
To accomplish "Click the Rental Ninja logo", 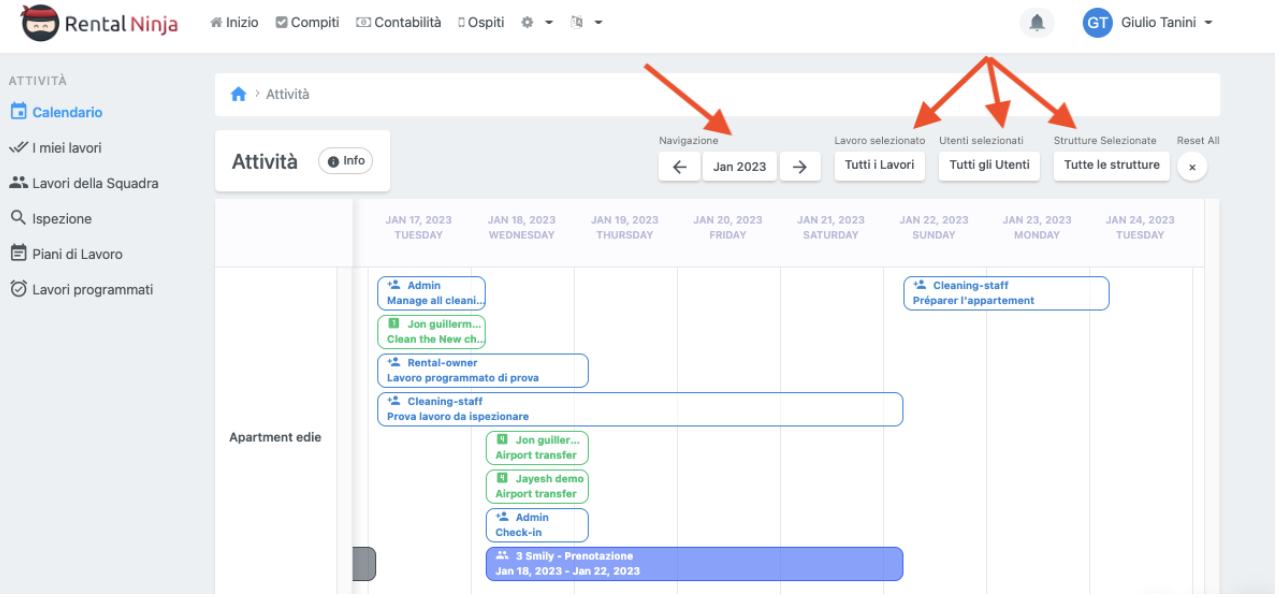I will tap(100, 23).
